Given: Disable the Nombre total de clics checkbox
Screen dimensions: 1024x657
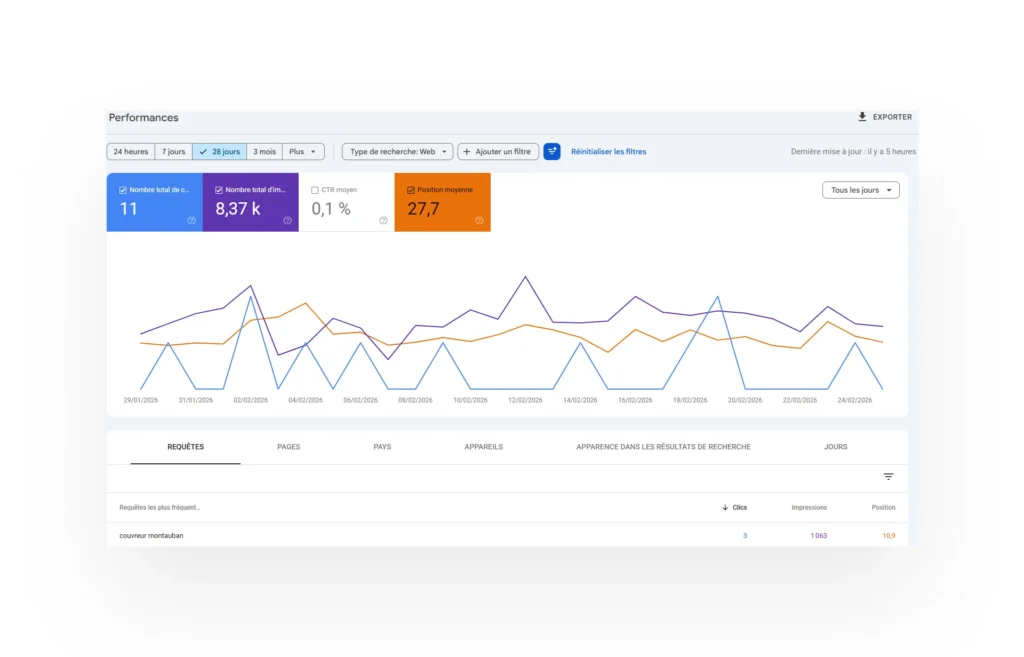Looking at the screenshot, I should pyautogui.click(x=121, y=190).
